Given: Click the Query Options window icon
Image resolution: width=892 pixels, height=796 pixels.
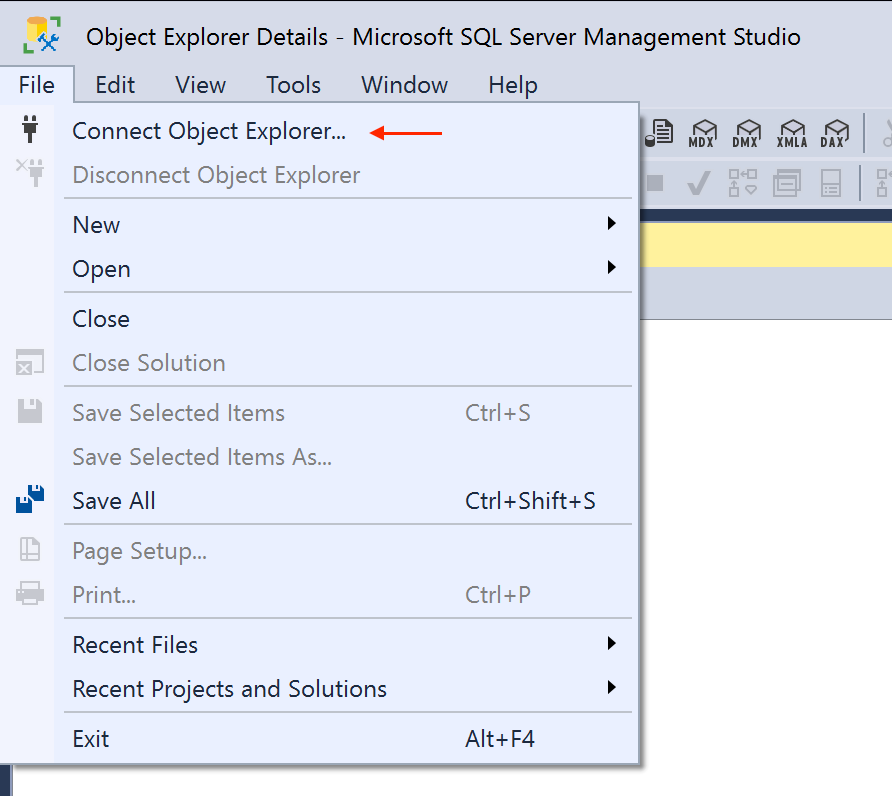Looking at the screenshot, I should click(x=787, y=183).
